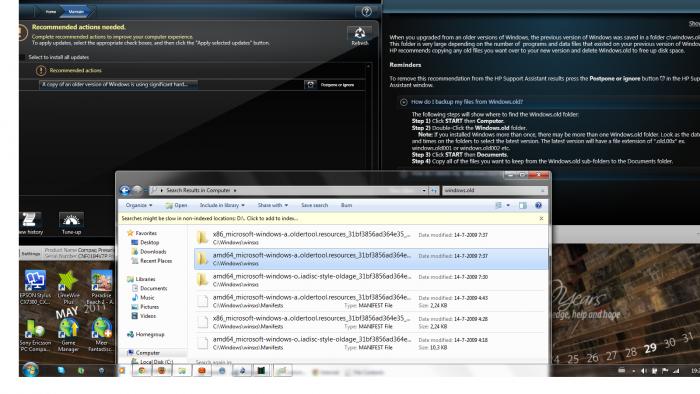The image size is (700, 394).
Task: Open the 'Include in library' dropdown
Action: (x=222, y=205)
